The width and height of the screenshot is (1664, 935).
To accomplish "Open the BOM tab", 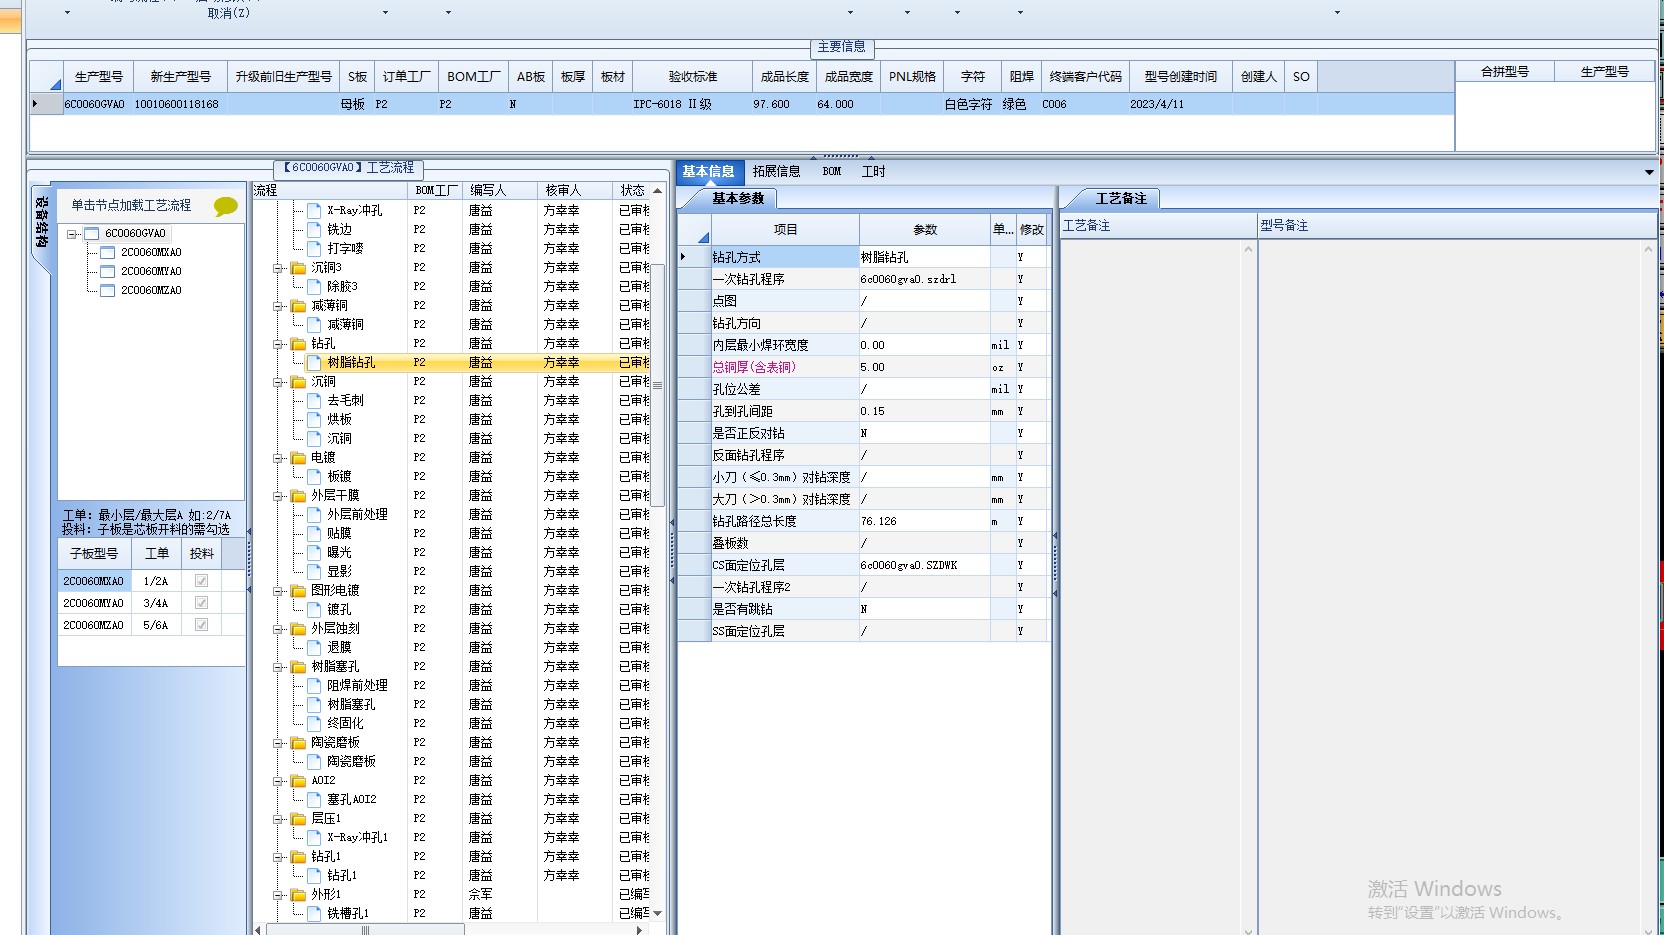I will [832, 172].
